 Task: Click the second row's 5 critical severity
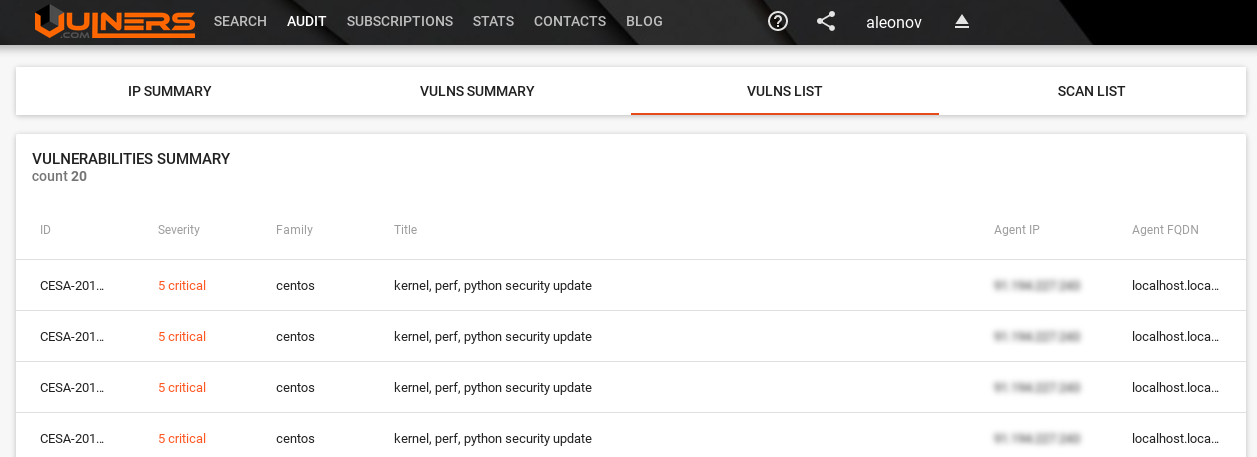tap(182, 337)
